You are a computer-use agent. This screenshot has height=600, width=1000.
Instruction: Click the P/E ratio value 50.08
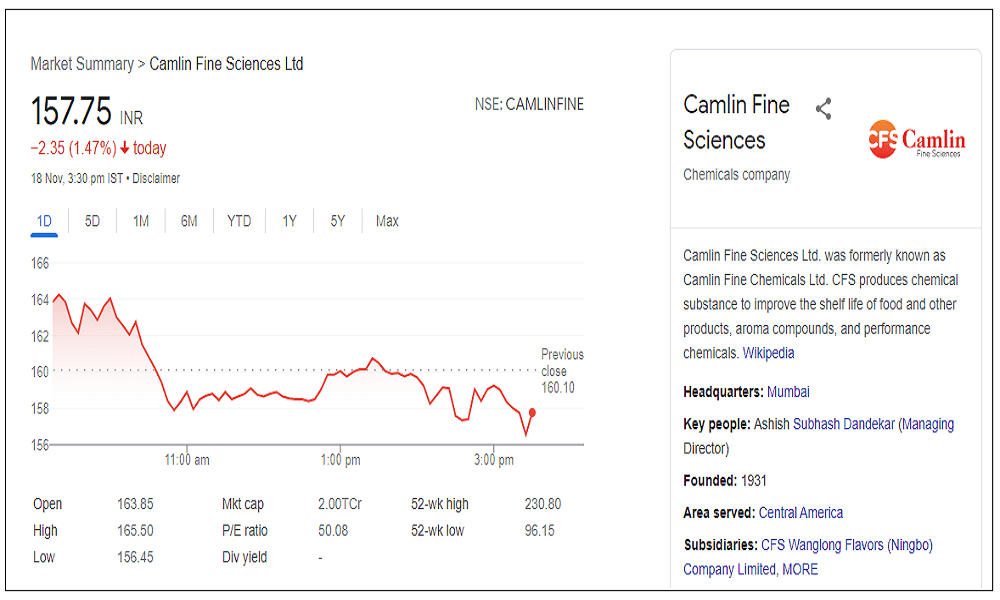333,531
